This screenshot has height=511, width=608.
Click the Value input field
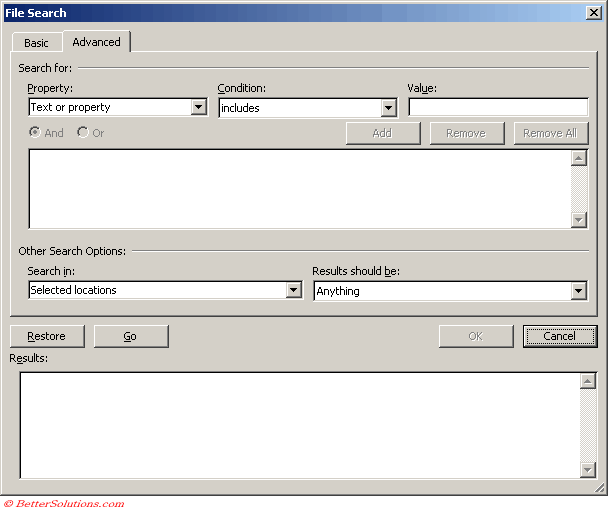click(498, 107)
